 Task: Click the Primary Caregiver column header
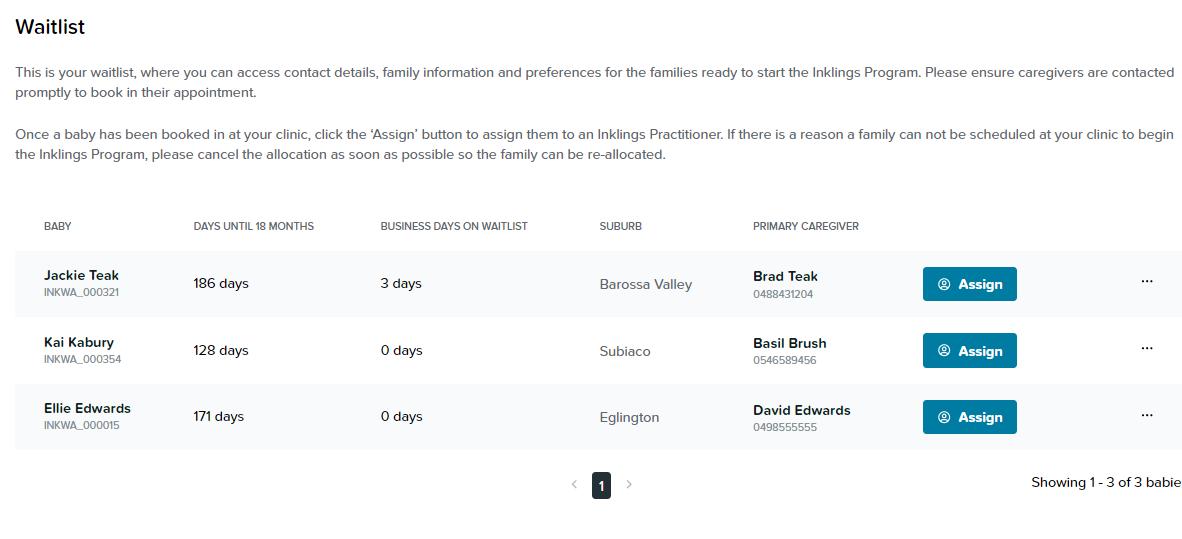805,226
